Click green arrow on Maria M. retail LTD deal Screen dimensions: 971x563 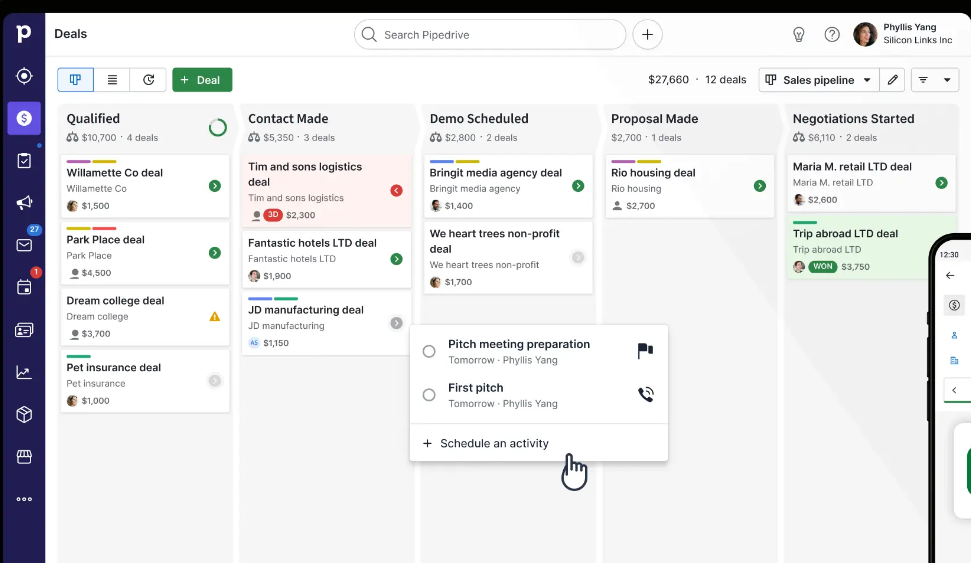[941, 183]
